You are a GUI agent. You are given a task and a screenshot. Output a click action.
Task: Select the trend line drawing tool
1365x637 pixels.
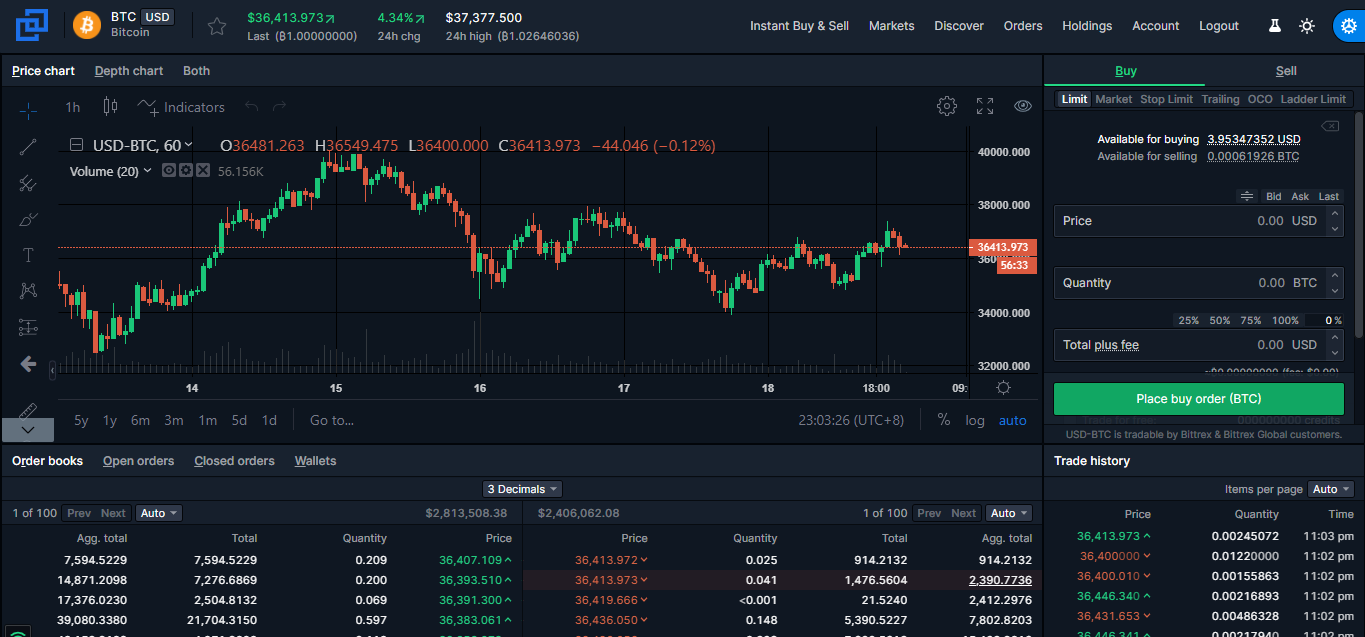tap(28, 147)
